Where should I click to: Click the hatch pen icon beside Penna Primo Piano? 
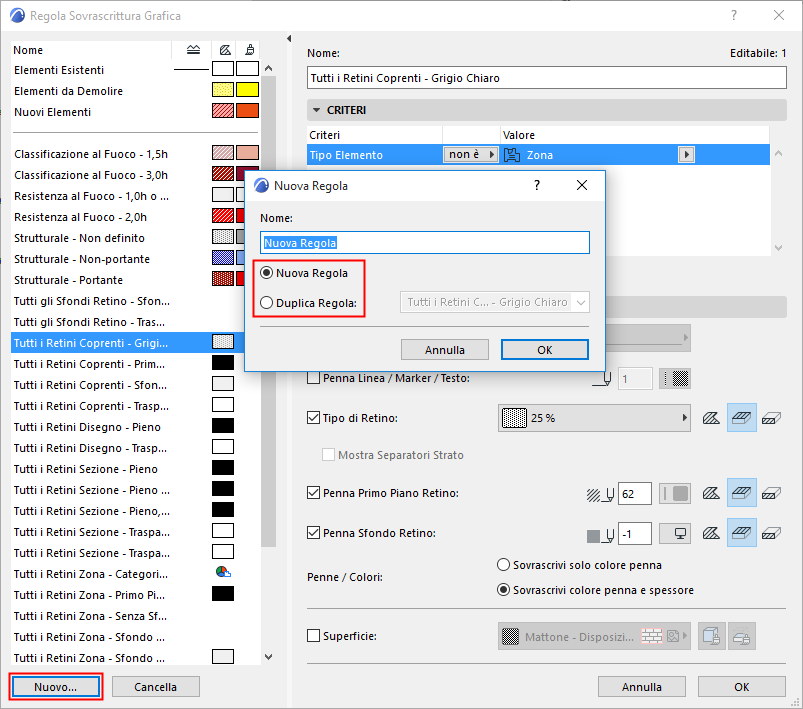pyautogui.click(x=600, y=494)
